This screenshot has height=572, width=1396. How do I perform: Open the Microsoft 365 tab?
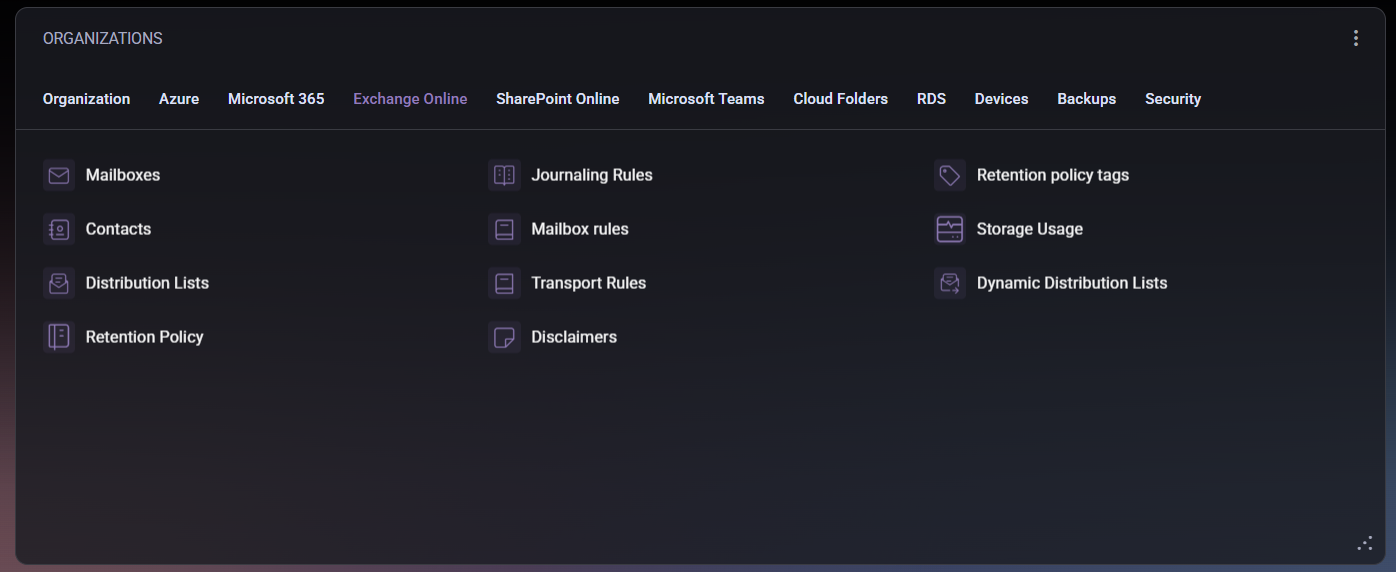276,99
